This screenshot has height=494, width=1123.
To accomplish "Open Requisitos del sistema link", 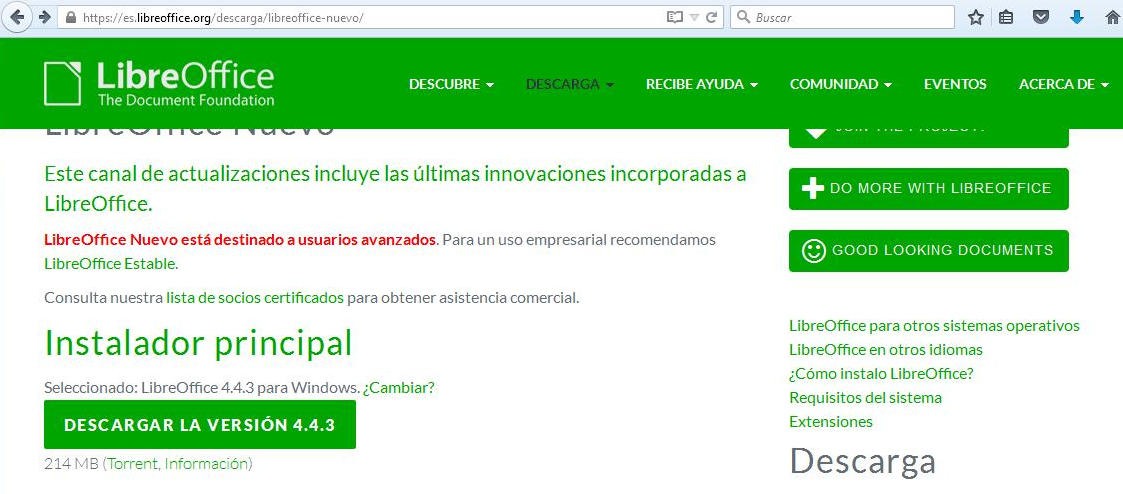I will tap(865, 397).
